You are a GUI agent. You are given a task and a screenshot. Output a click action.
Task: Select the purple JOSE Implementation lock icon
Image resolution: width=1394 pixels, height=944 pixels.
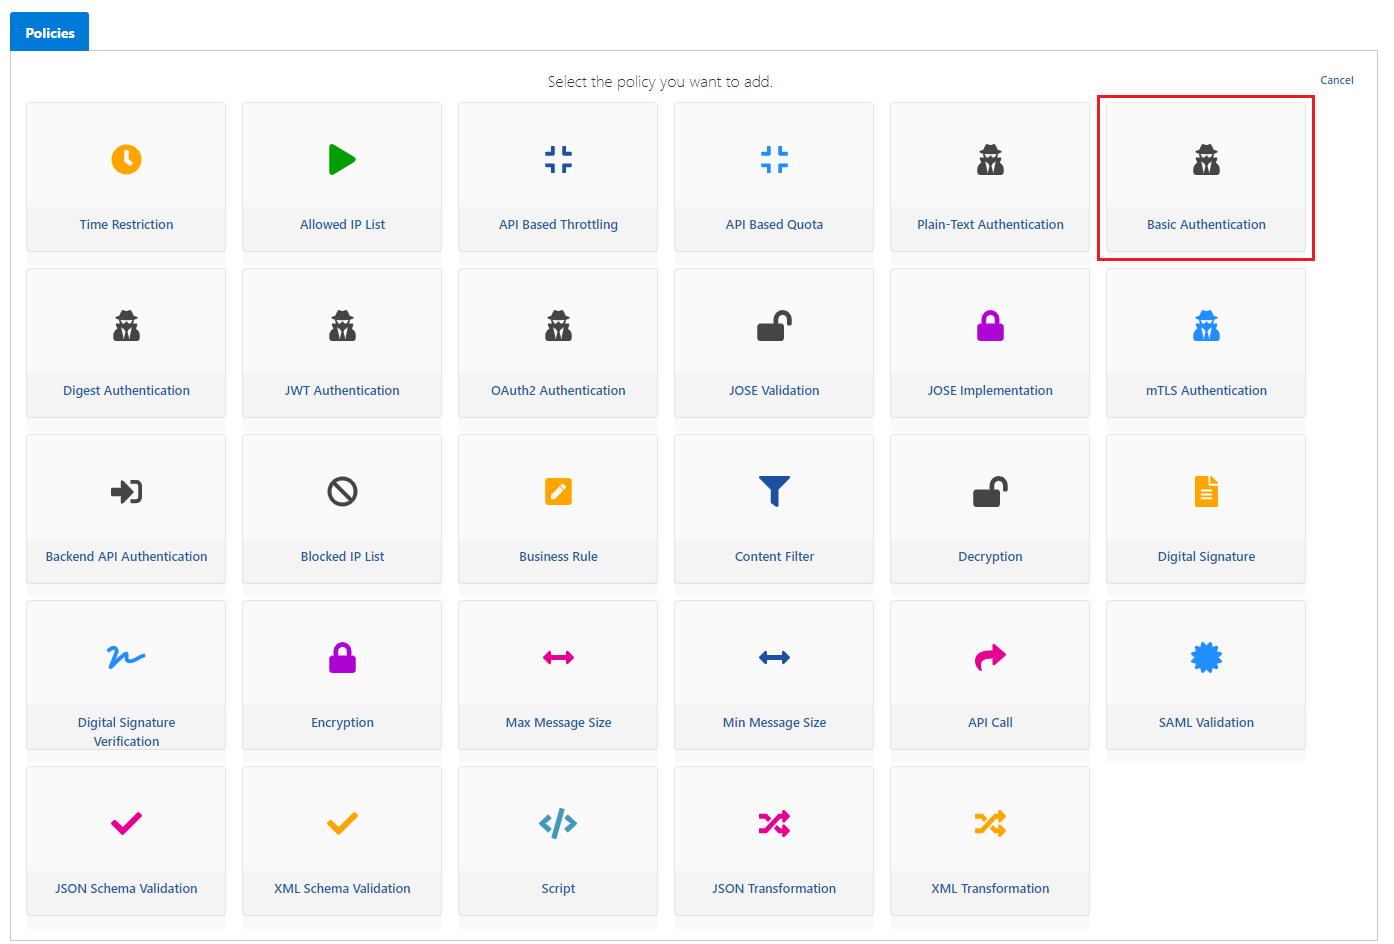pos(990,326)
